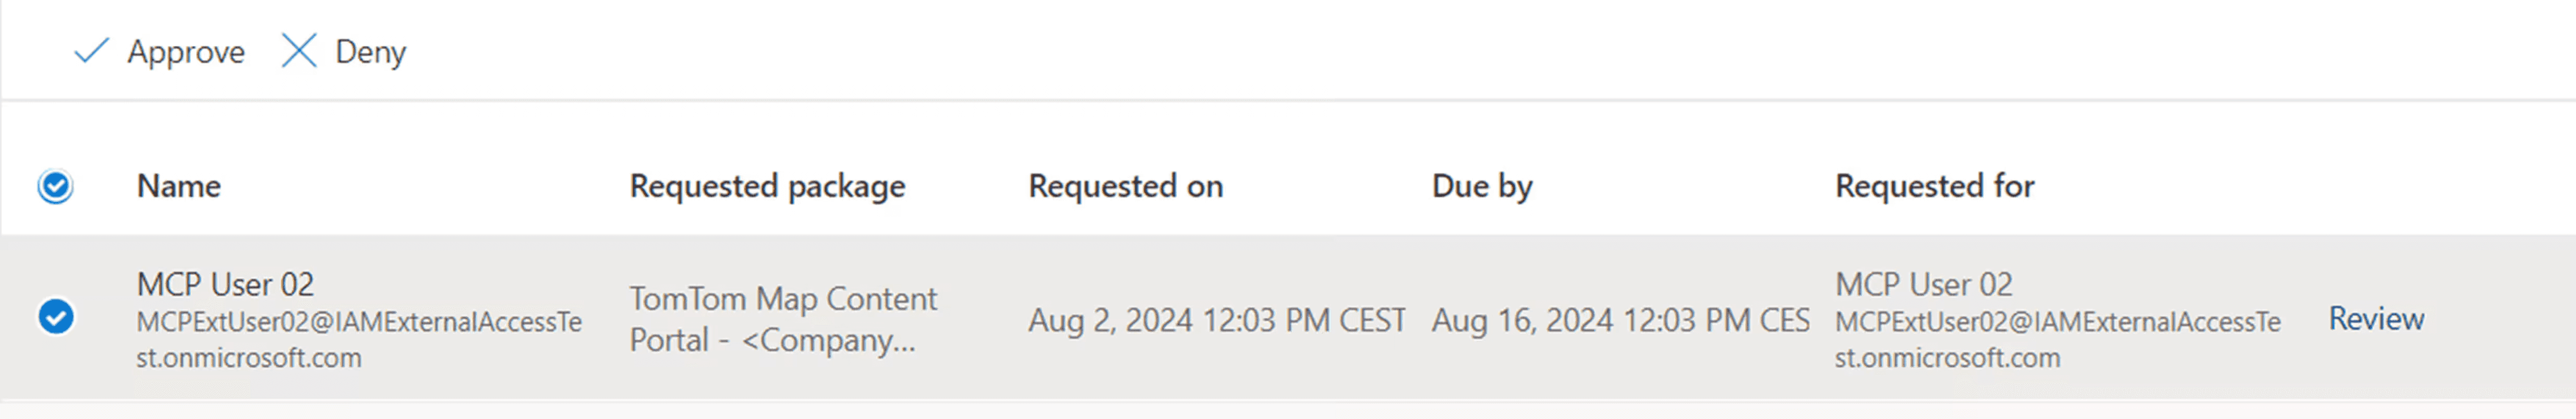This screenshot has height=419, width=2576.
Task: Select MCP User 02 in Requested for column
Action: 1923,284
